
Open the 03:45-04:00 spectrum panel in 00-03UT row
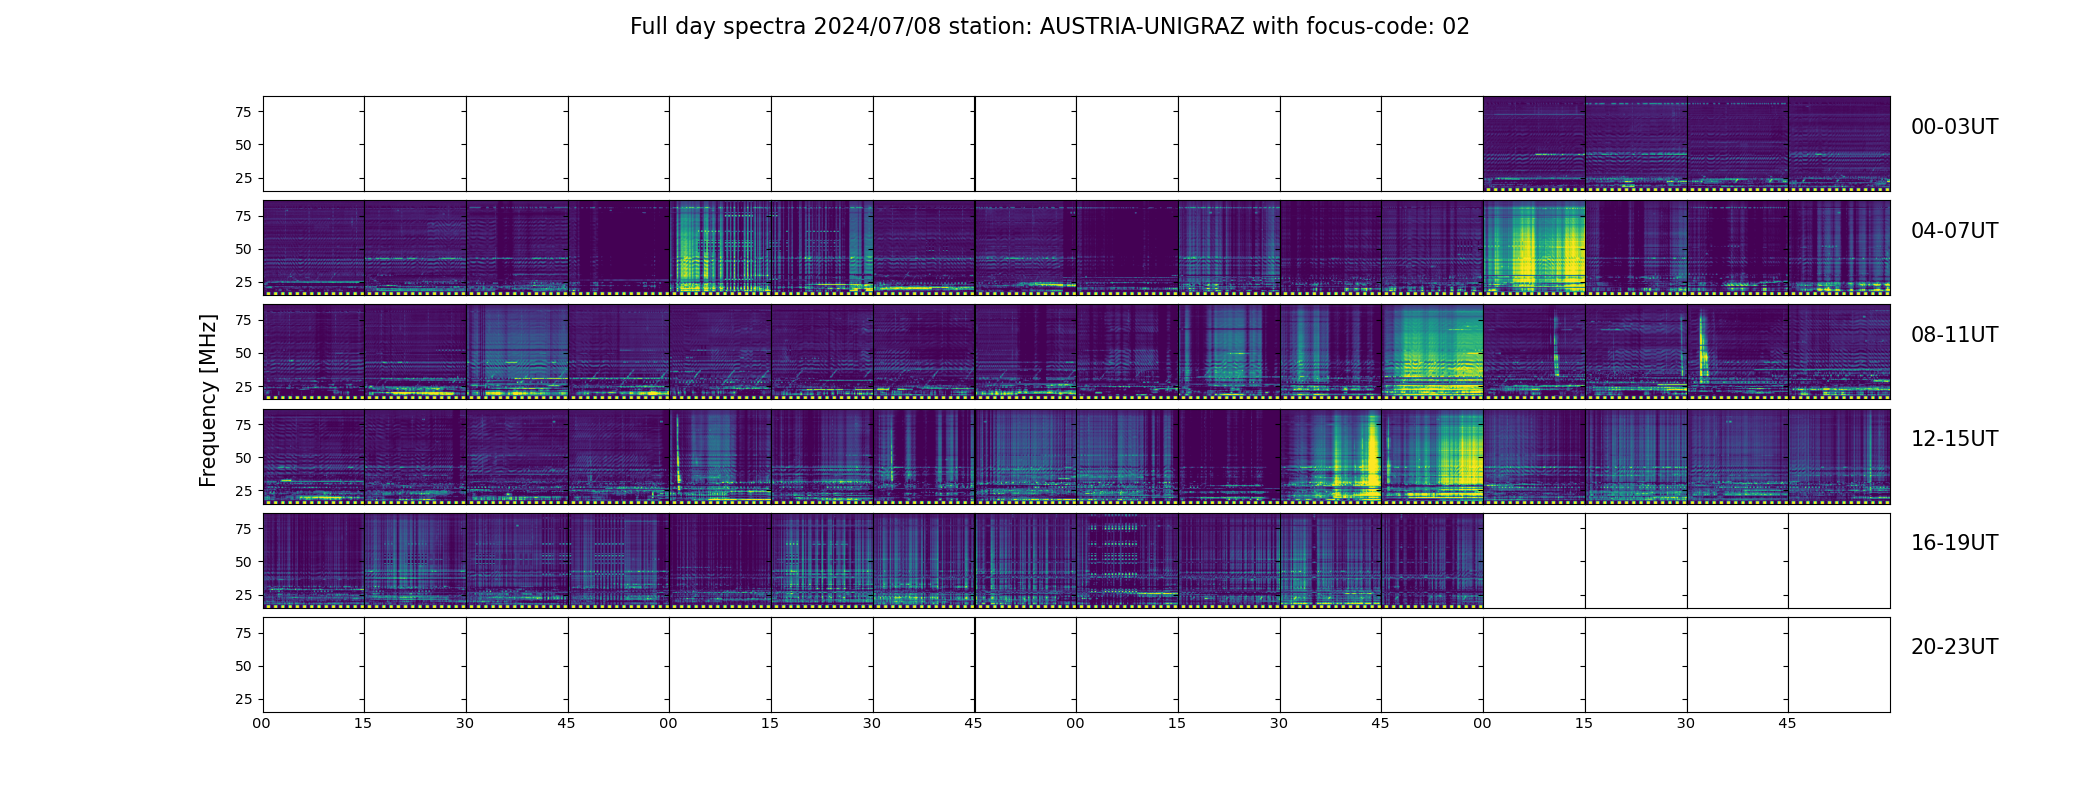[x=1839, y=144]
